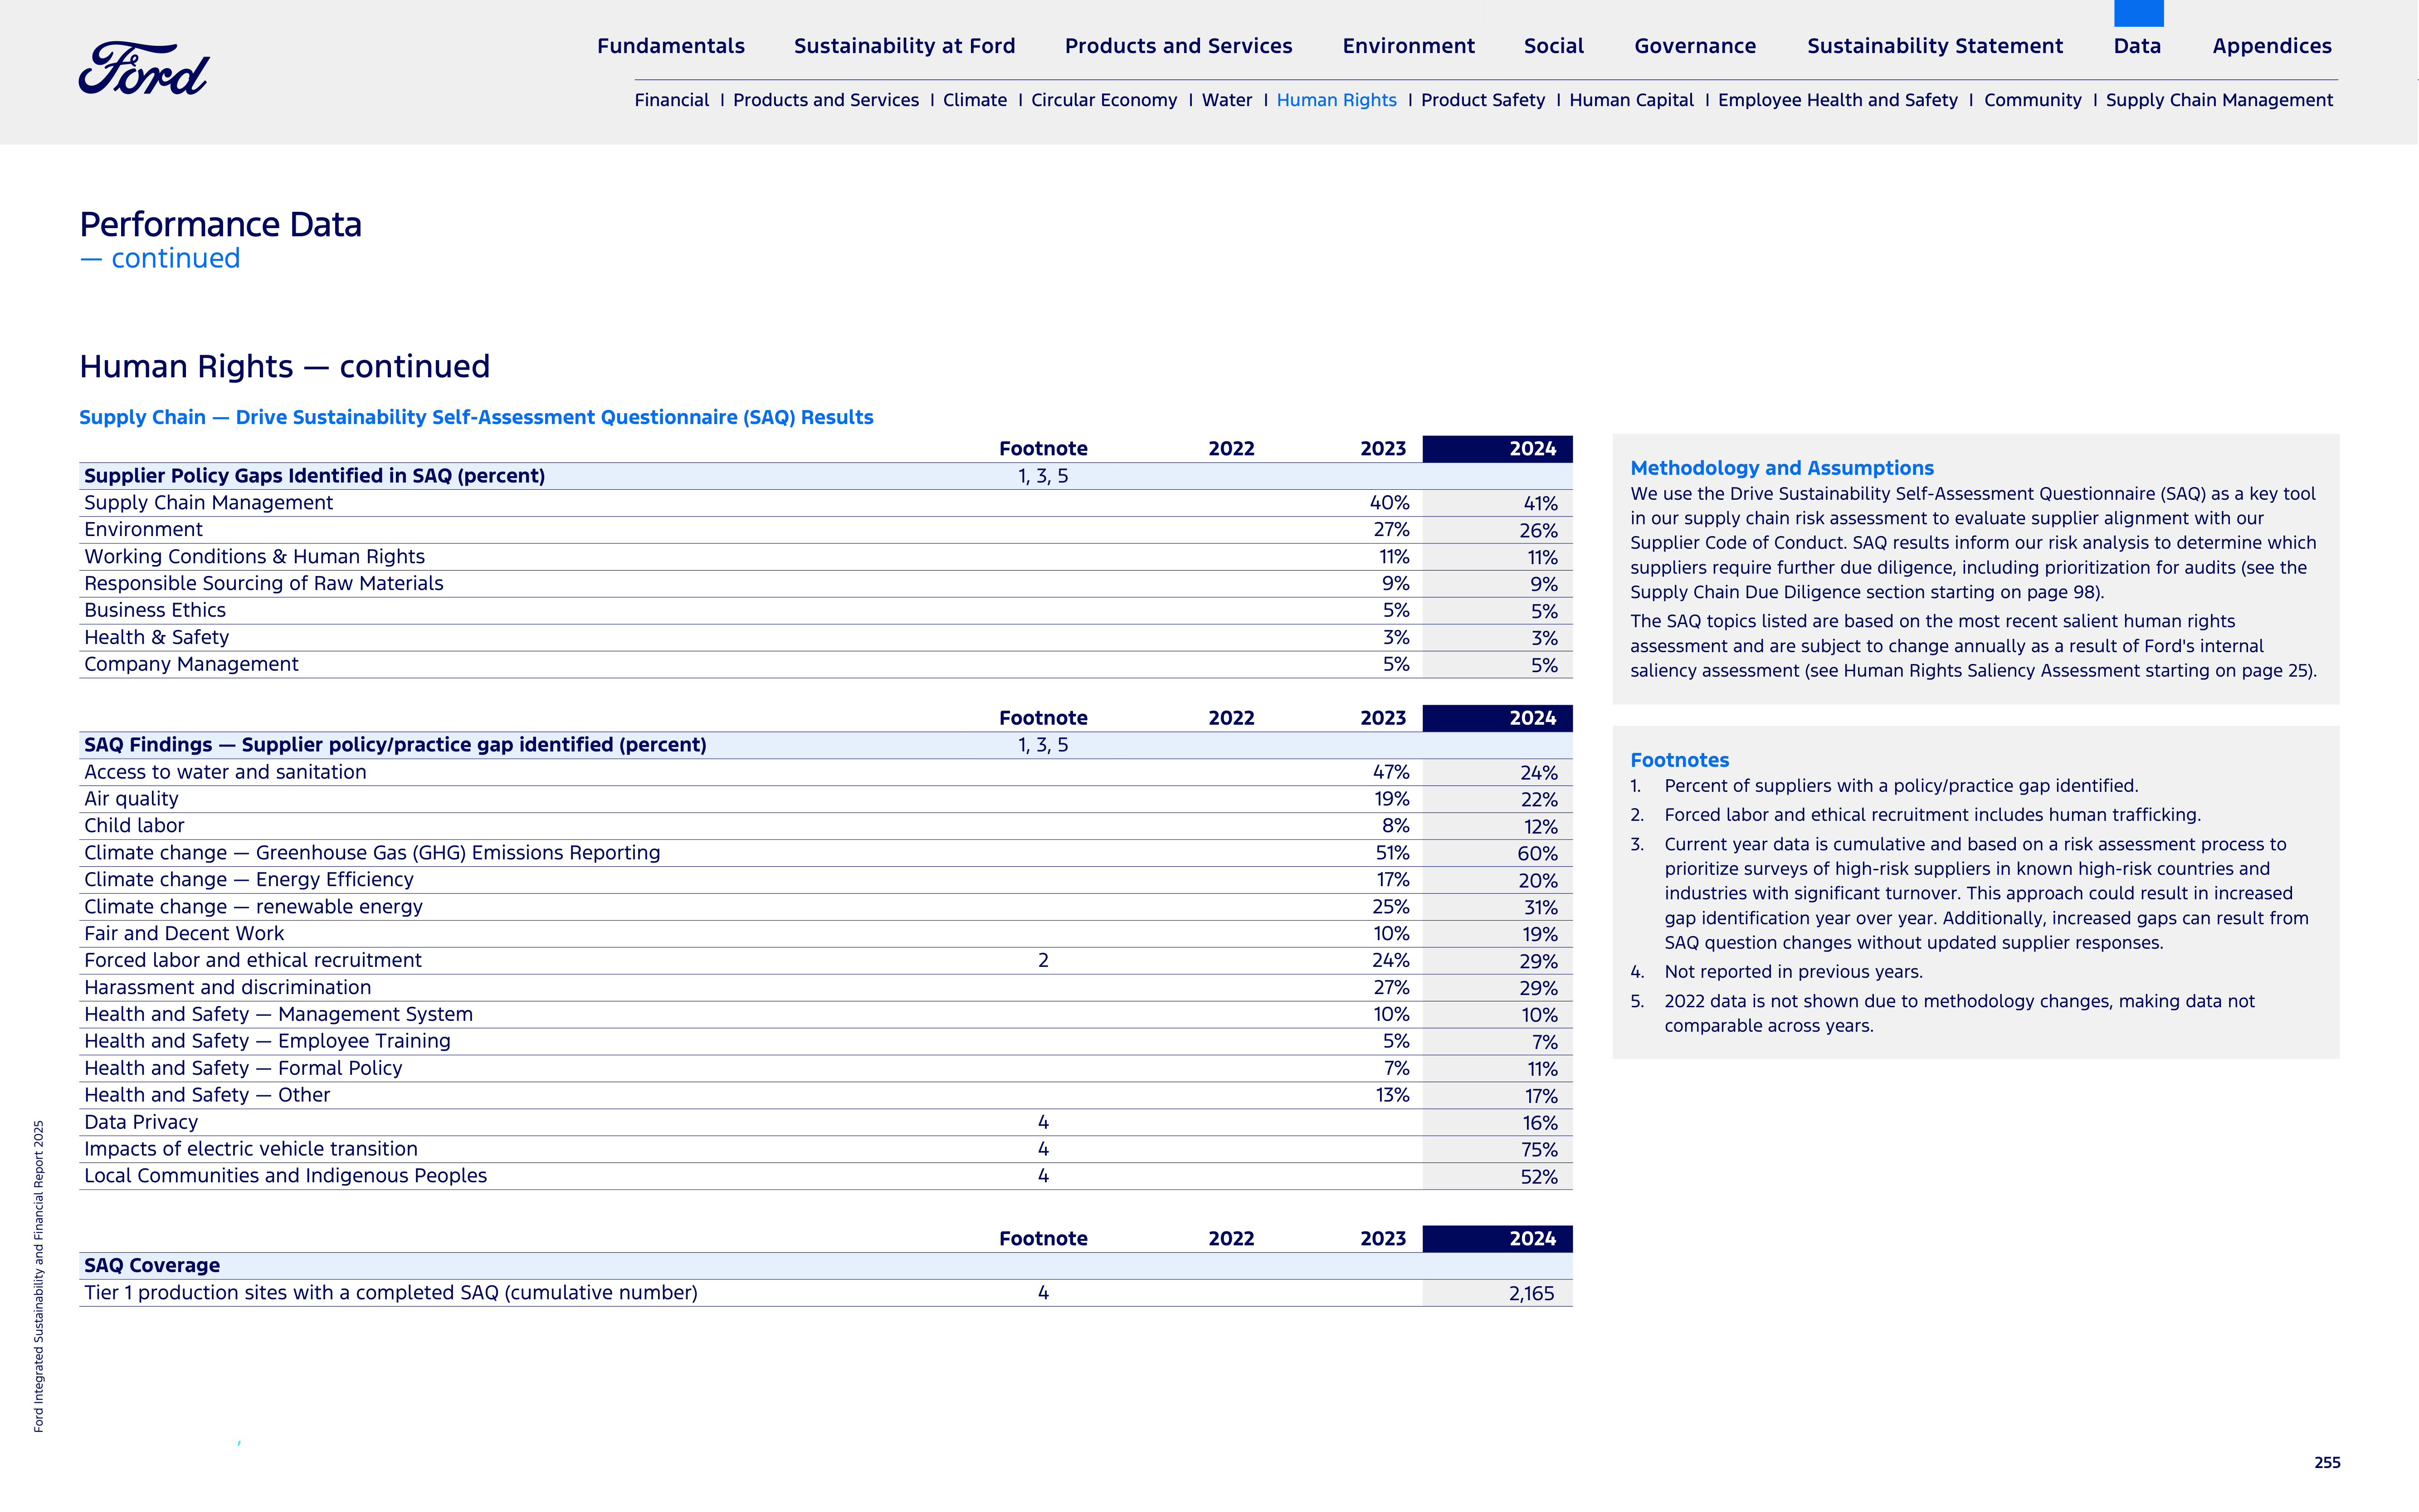Click 17% in Health and Safety Other row

(x=1541, y=1097)
